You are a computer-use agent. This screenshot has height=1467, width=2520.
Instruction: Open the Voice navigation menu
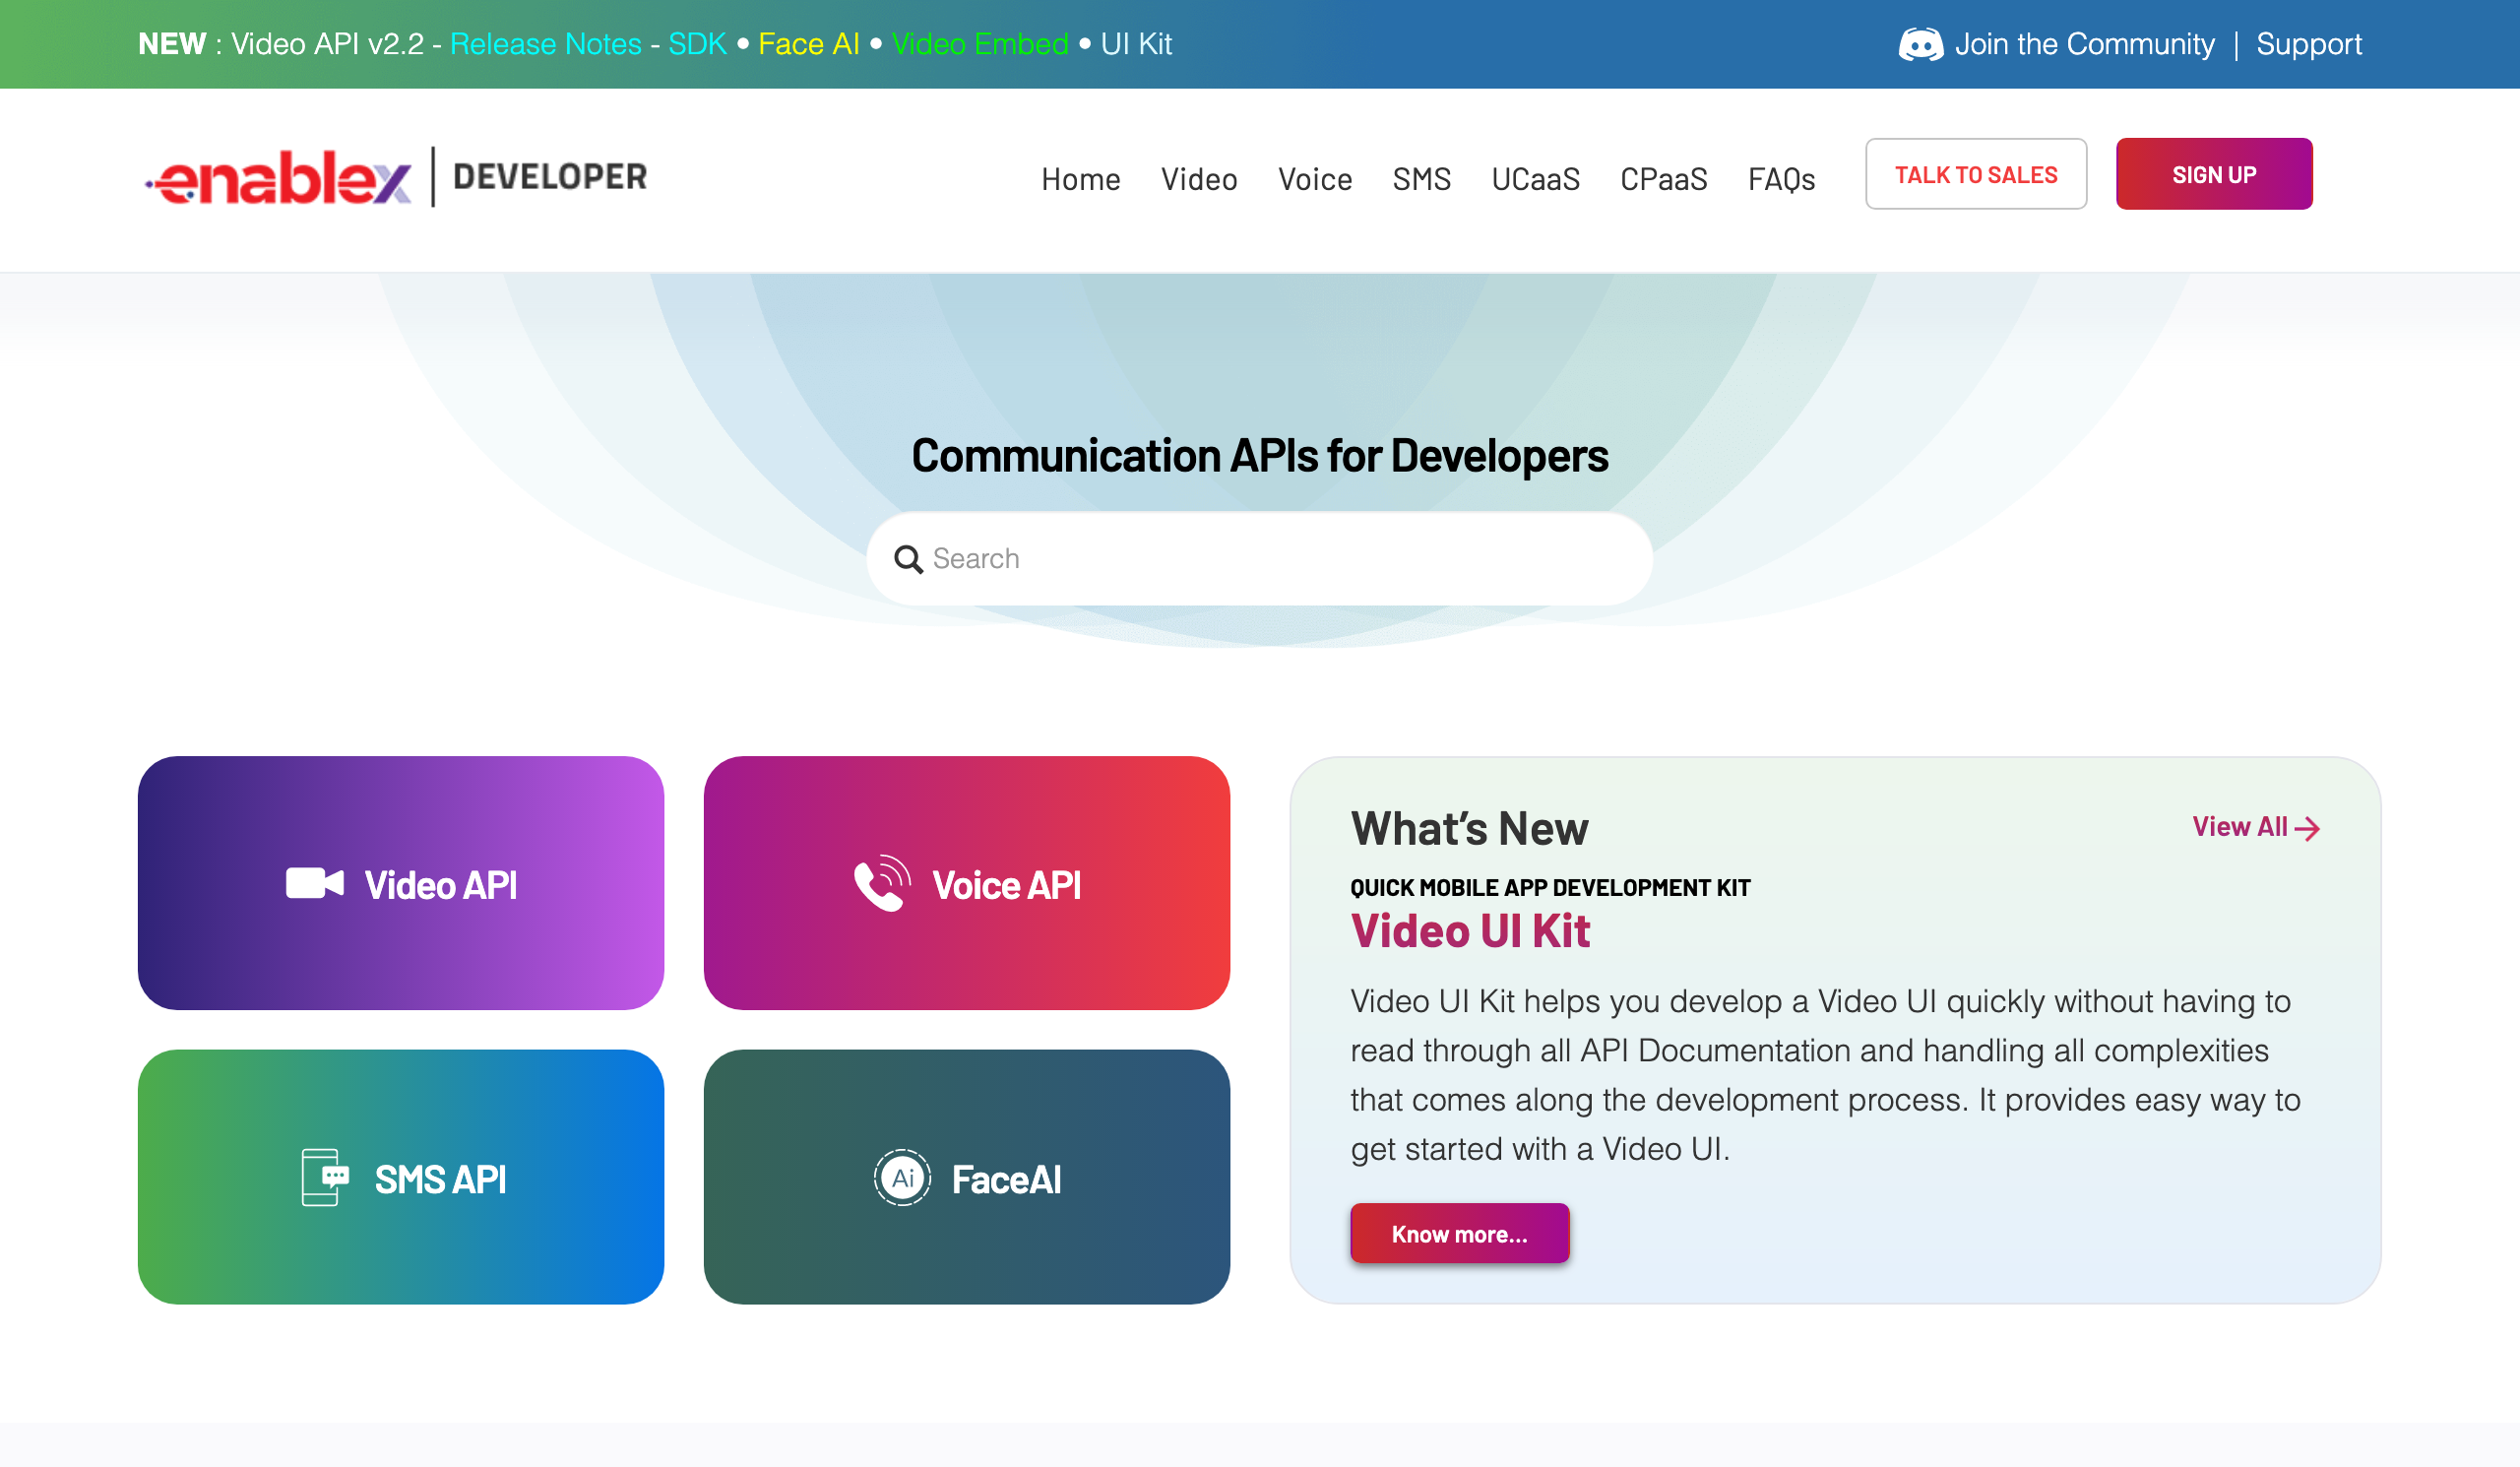click(1315, 179)
